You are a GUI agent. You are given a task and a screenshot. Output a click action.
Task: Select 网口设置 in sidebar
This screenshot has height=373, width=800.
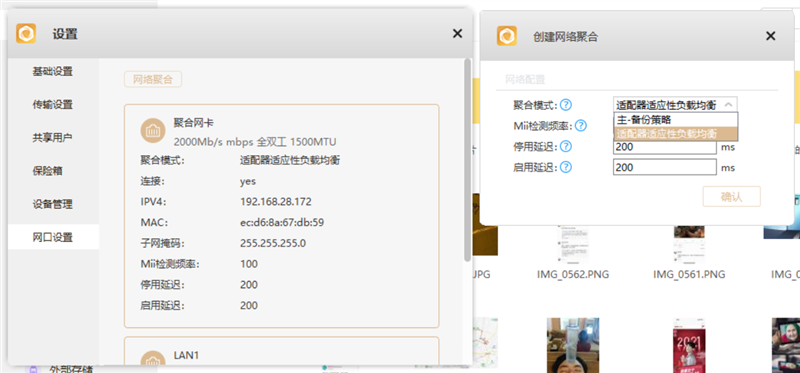point(53,237)
